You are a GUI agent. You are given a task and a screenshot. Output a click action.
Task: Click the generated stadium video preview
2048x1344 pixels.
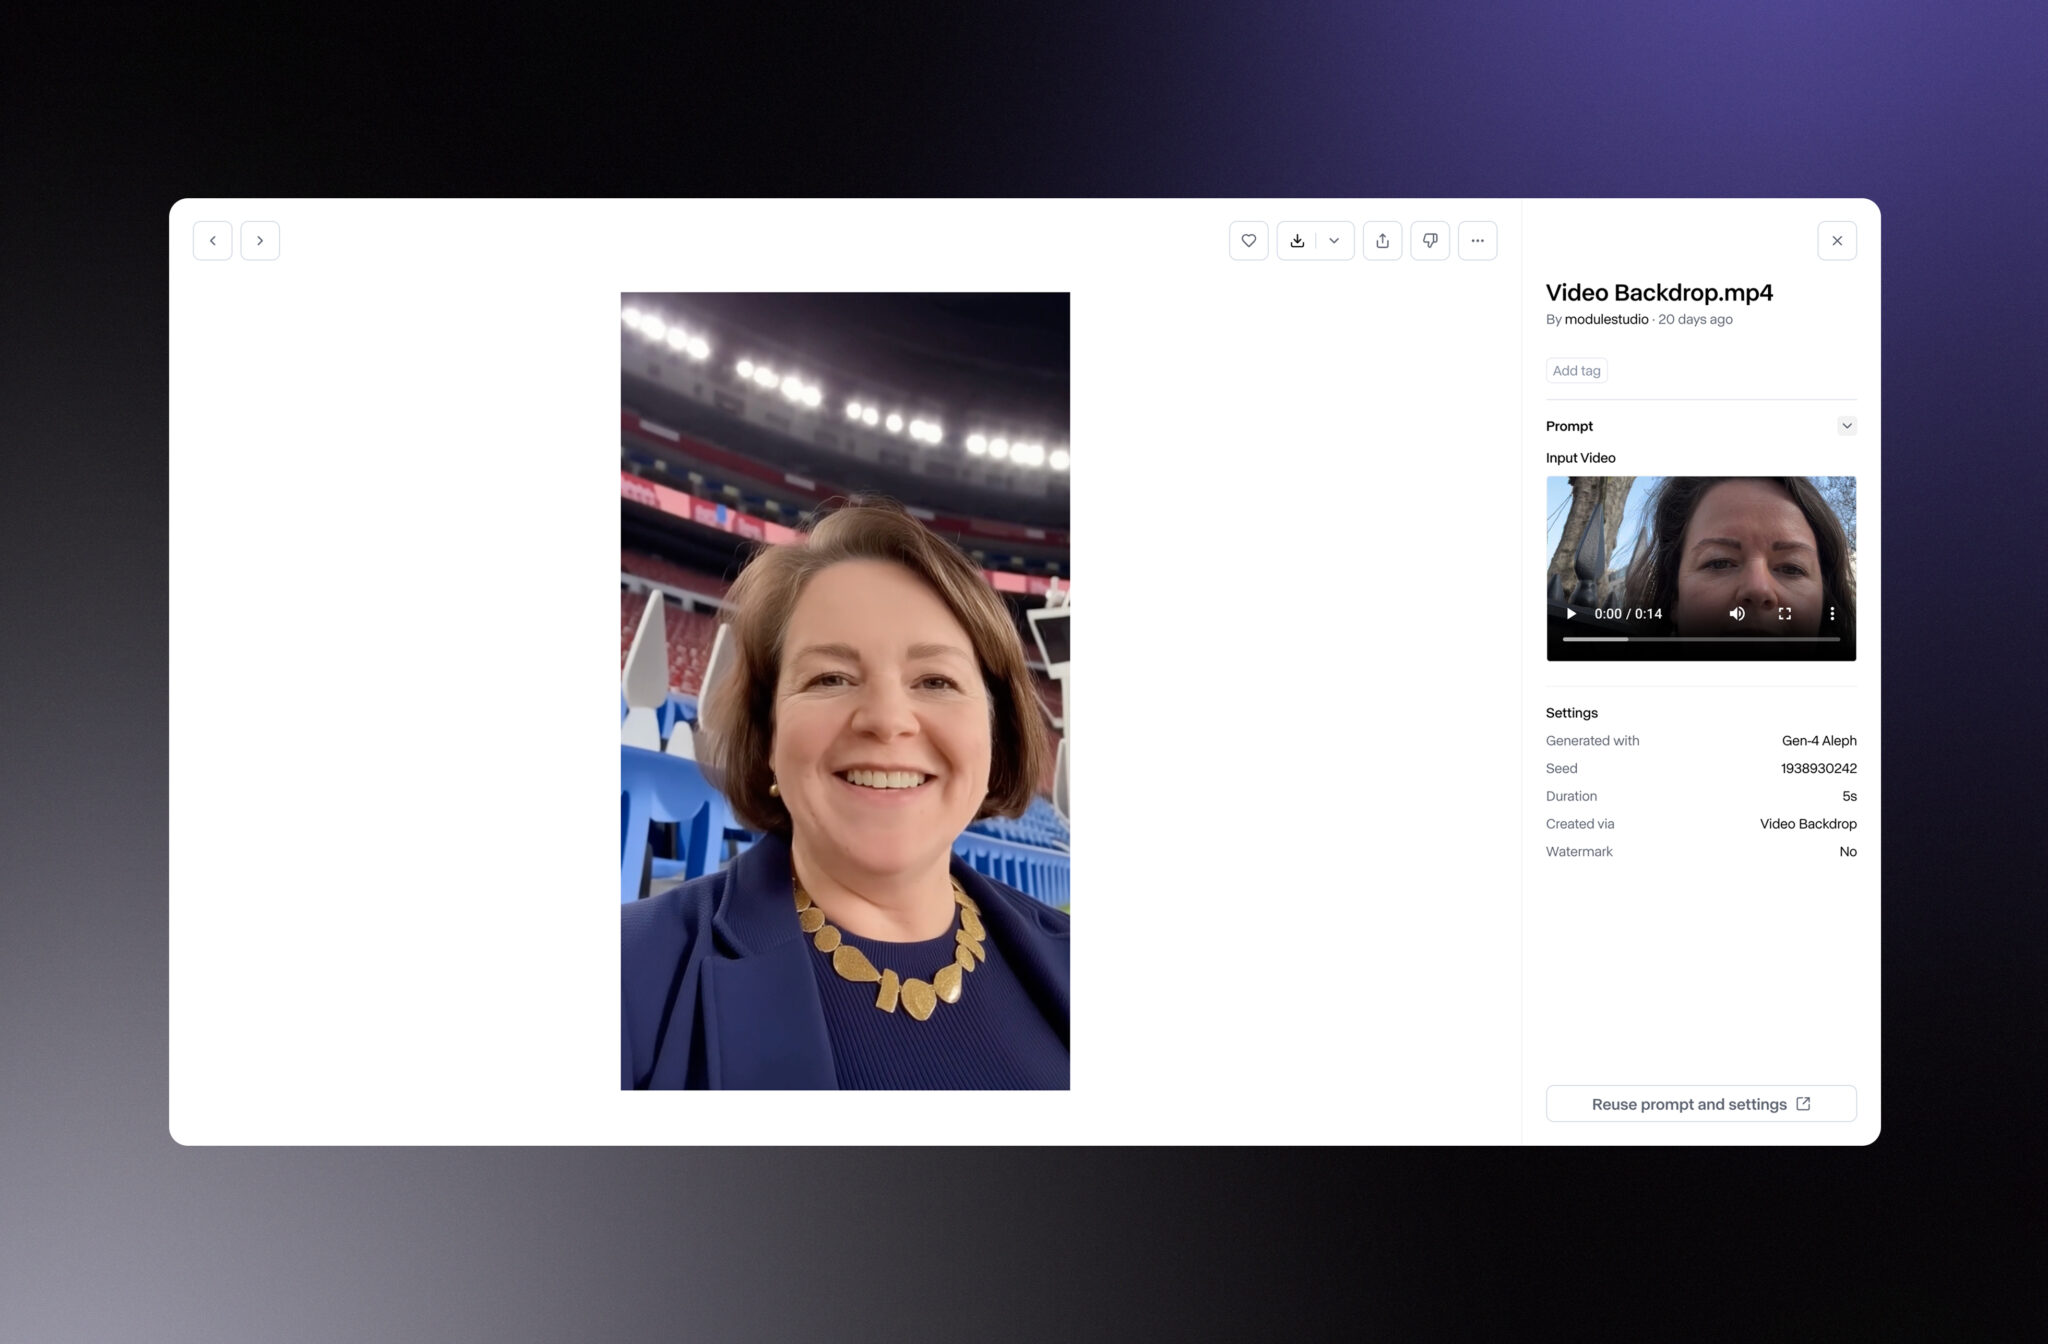(845, 690)
